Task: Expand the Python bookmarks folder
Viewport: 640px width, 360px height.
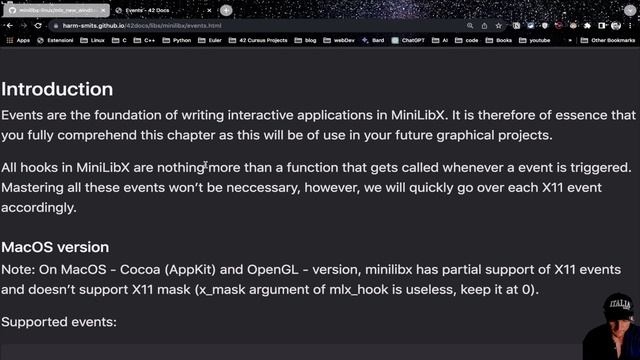Action: 177,40
